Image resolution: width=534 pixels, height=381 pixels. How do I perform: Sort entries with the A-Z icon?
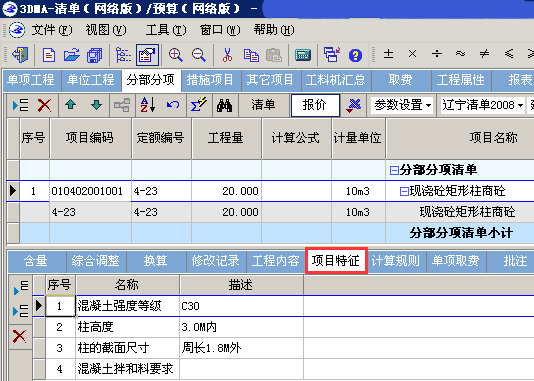(x=148, y=105)
